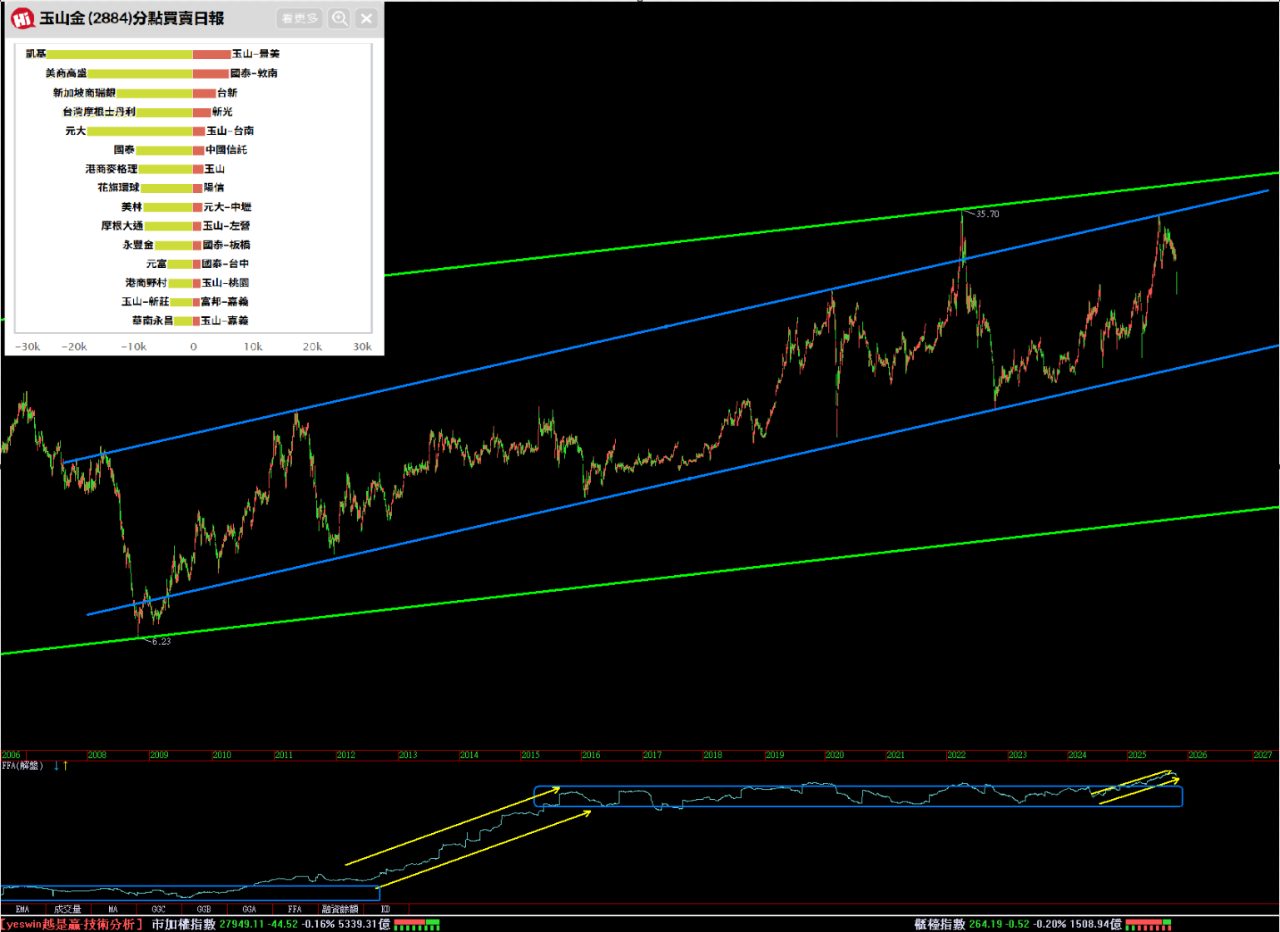Open the MA indicator tab
The image size is (1280, 932).
[113, 909]
